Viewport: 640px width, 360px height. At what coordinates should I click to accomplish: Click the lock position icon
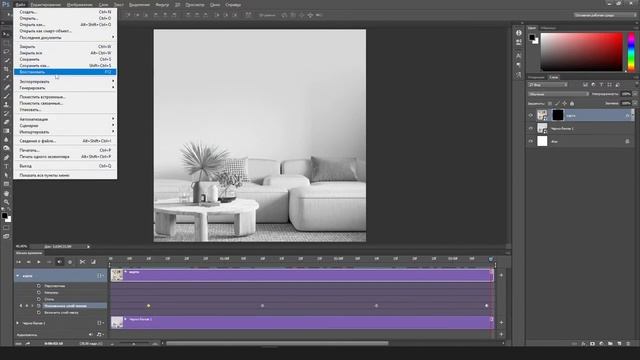[564, 104]
